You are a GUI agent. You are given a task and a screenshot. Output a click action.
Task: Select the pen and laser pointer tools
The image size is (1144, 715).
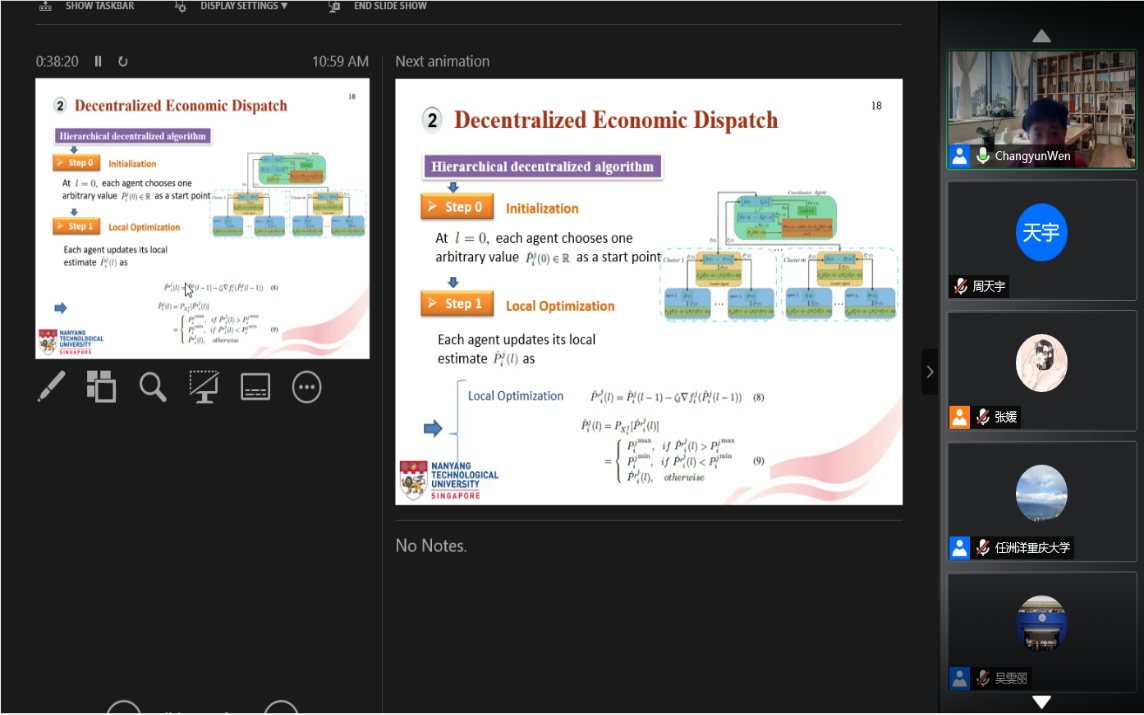tap(51, 386)
